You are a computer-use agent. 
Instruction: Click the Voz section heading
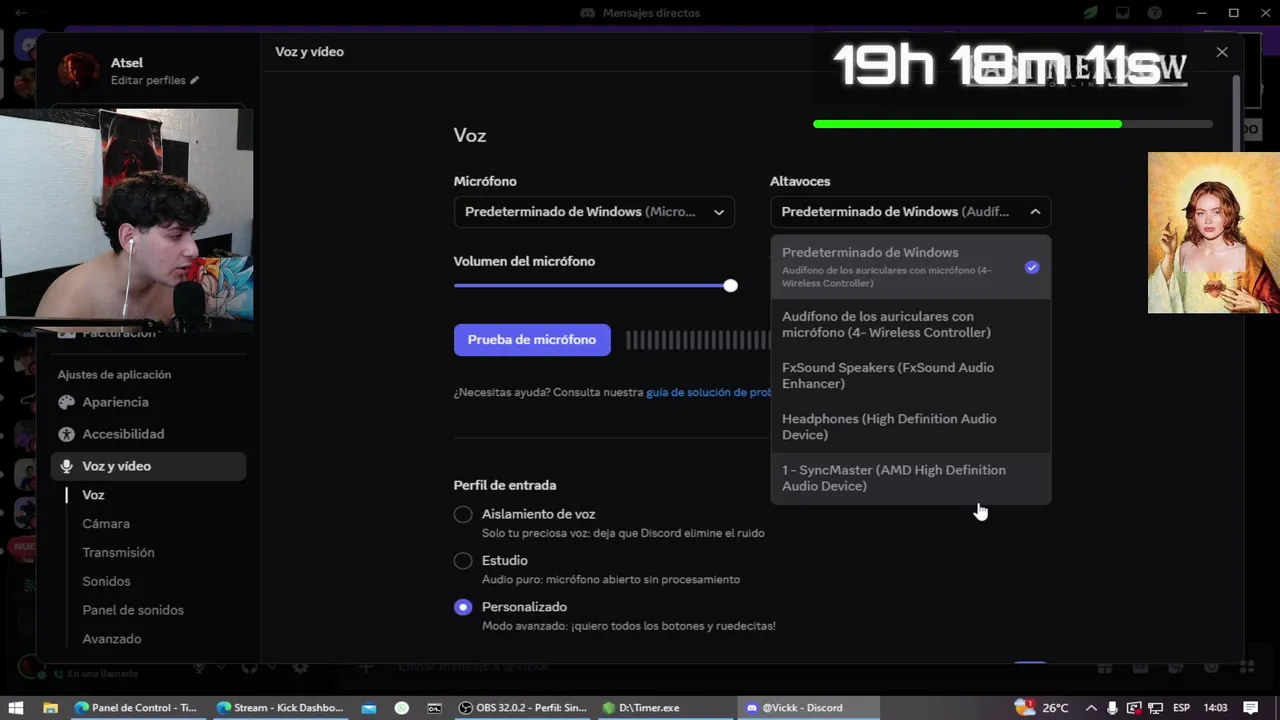(470, 136)
